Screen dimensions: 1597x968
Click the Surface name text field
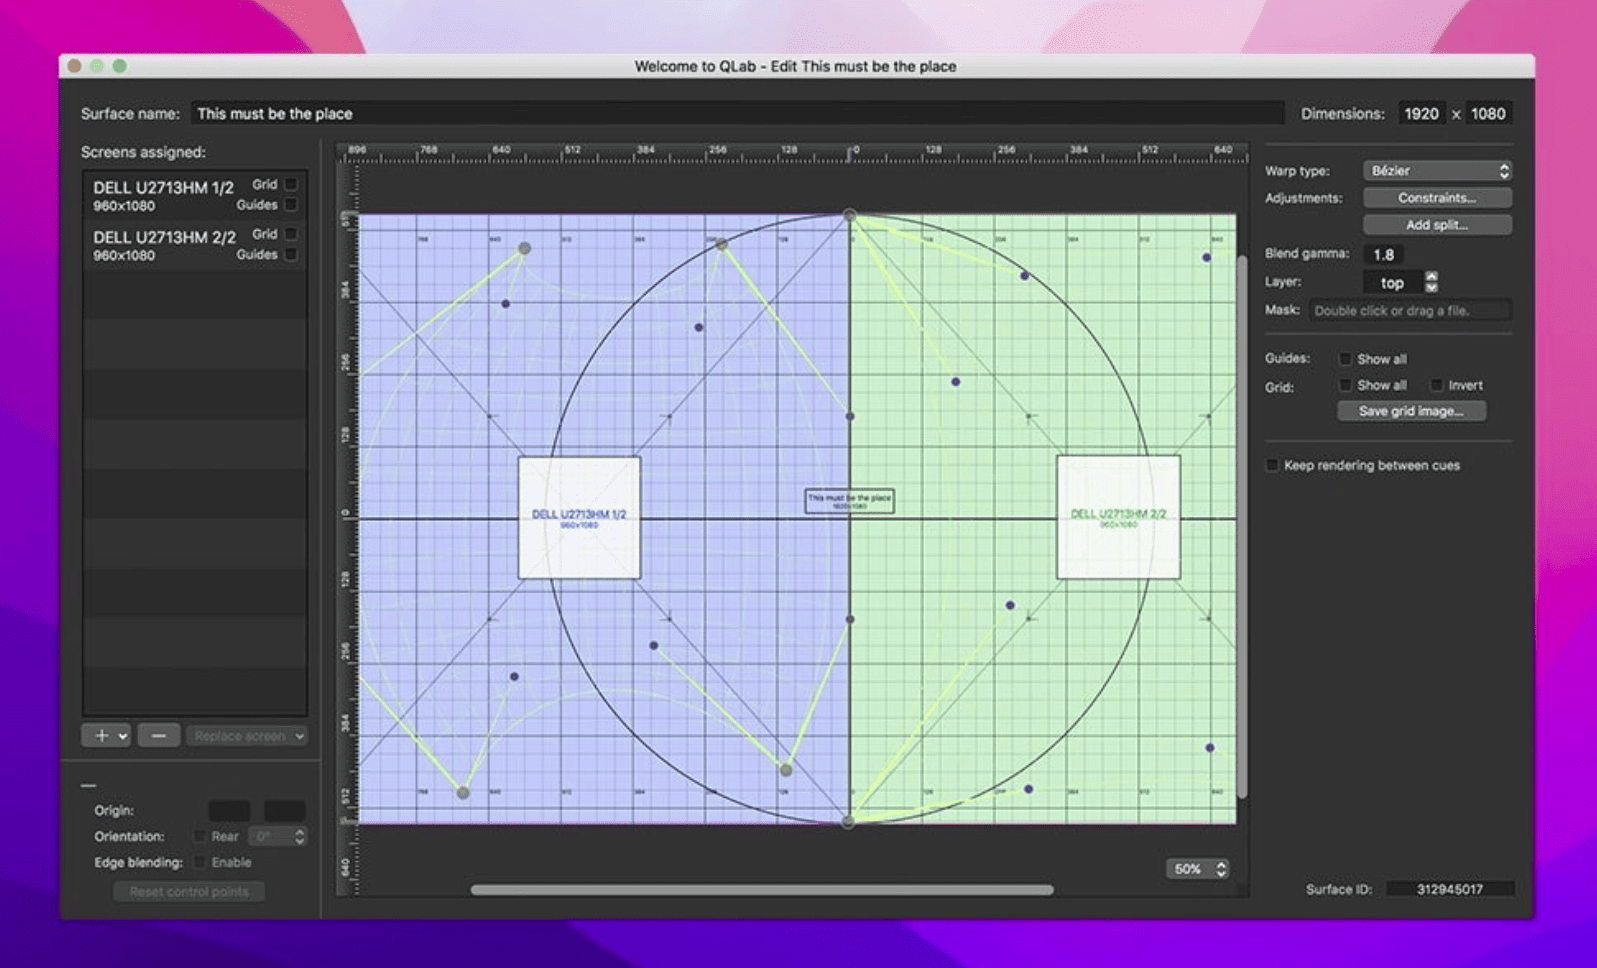[737, 113]
